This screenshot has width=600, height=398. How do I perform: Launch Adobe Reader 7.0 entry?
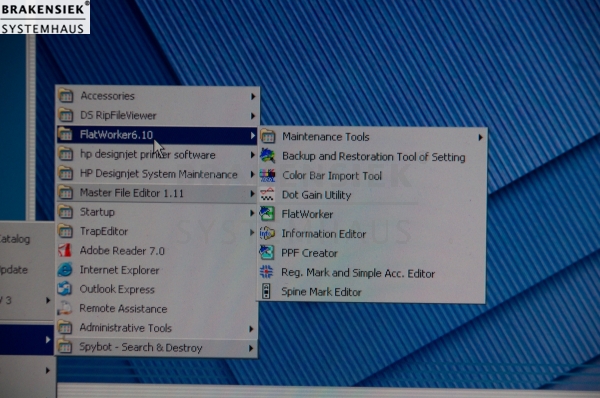click(x=157, y=251)
